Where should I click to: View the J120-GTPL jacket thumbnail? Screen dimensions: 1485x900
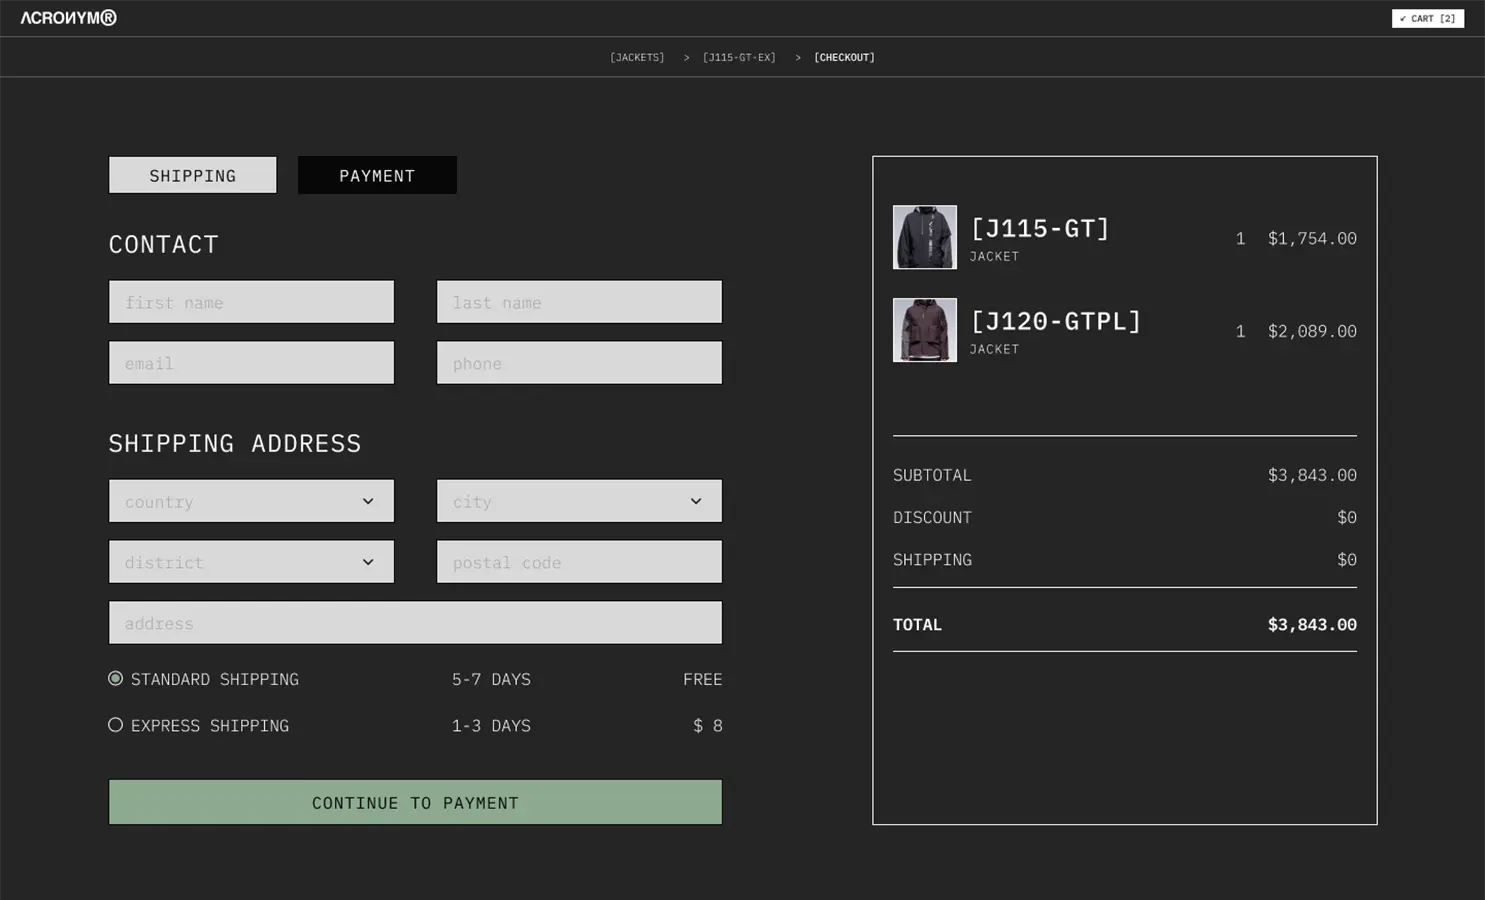pyautogui.click(x=925, y=330)
